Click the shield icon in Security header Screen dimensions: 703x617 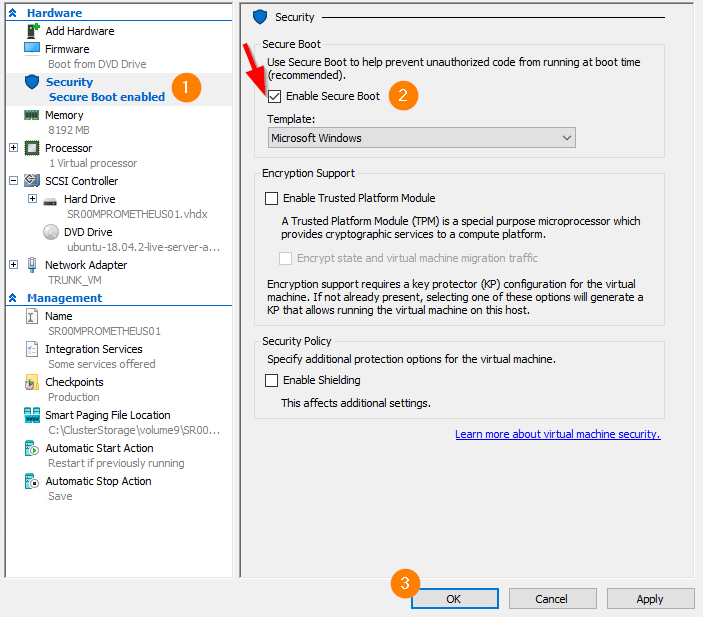point(260,17)
